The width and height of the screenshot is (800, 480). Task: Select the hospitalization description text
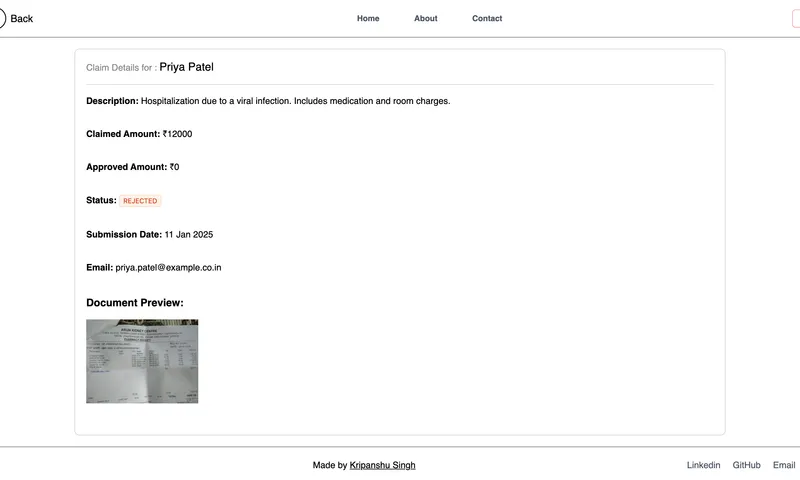point(295,101)
